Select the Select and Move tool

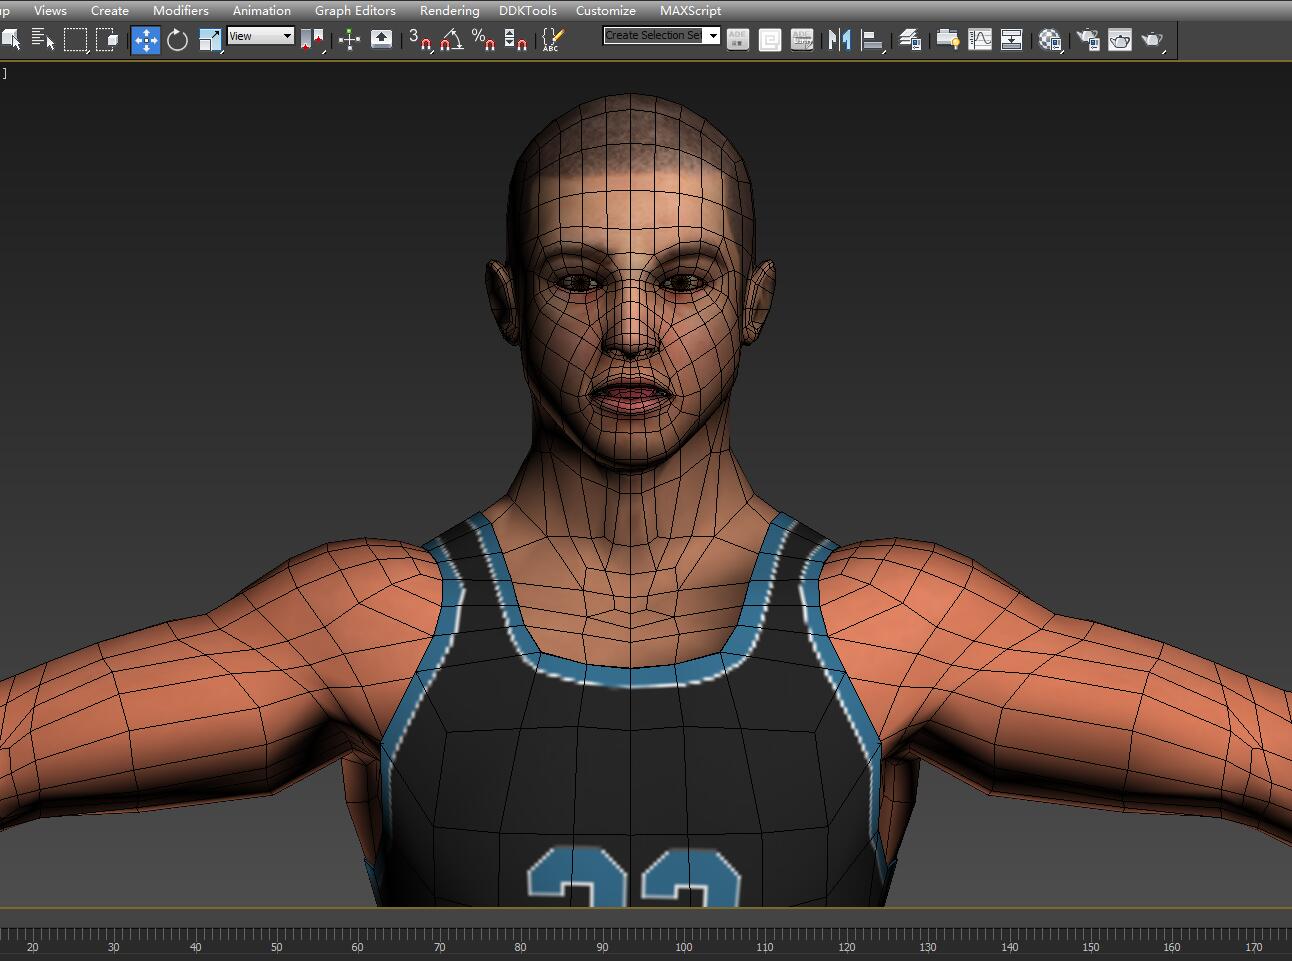(x=146, y=40)
